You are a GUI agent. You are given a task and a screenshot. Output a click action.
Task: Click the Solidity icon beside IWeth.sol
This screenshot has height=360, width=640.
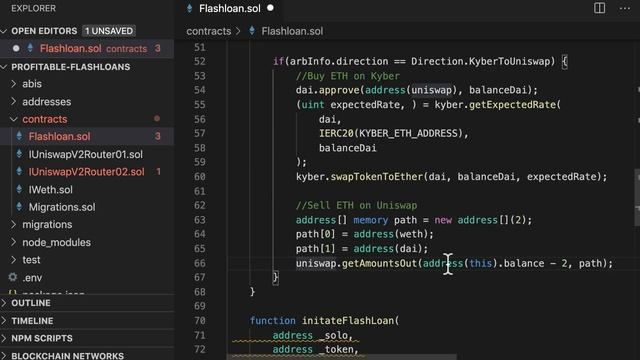[19, 189]
